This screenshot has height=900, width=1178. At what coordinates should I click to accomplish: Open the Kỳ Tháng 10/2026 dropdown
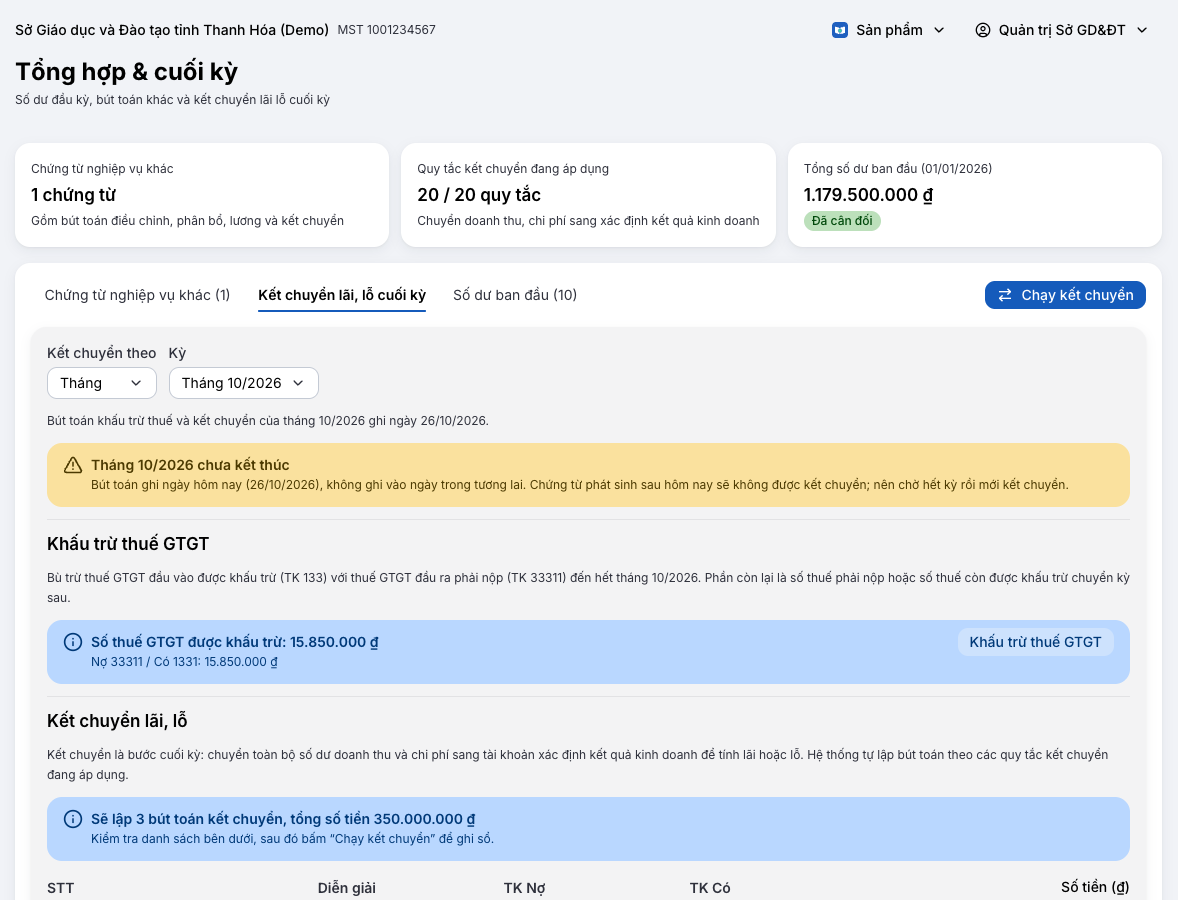pos(243,383)
